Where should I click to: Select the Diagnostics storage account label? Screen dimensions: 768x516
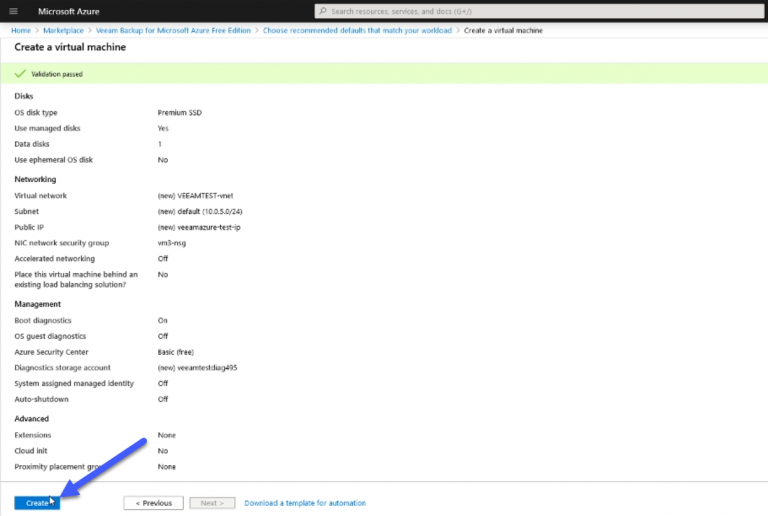click(62, 368)
